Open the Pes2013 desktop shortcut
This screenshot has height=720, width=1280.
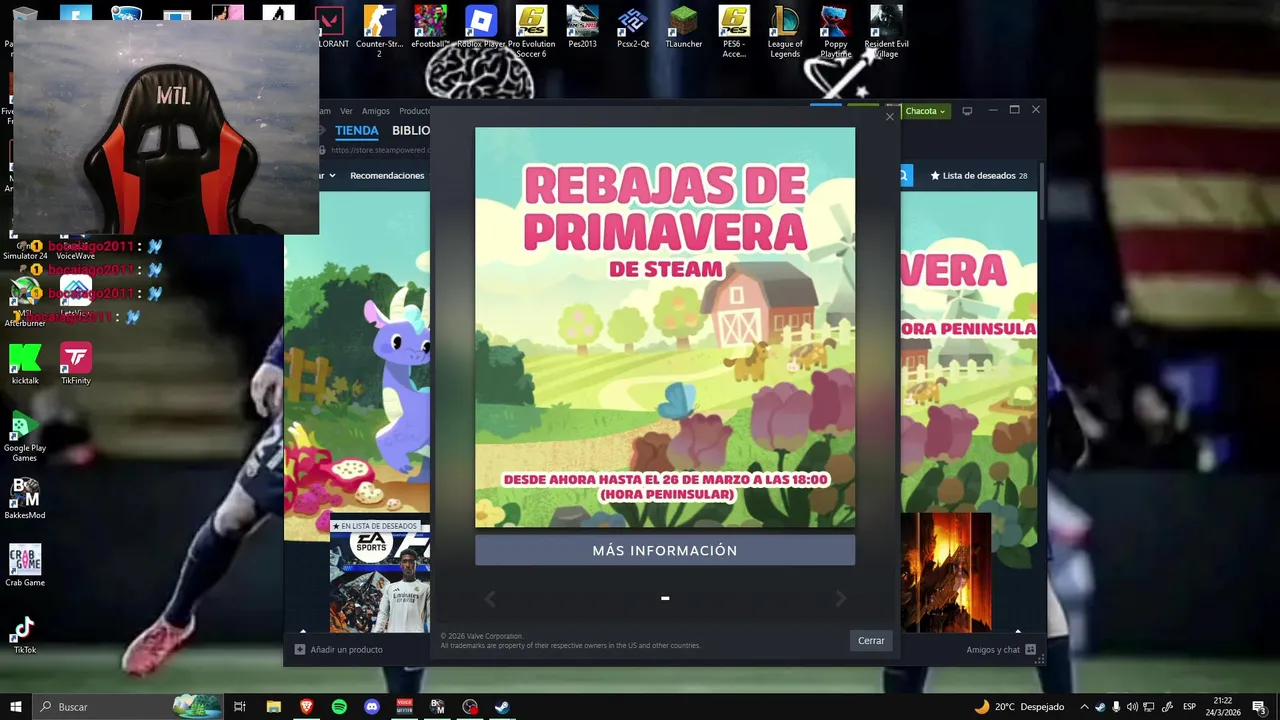coord(582,28)
